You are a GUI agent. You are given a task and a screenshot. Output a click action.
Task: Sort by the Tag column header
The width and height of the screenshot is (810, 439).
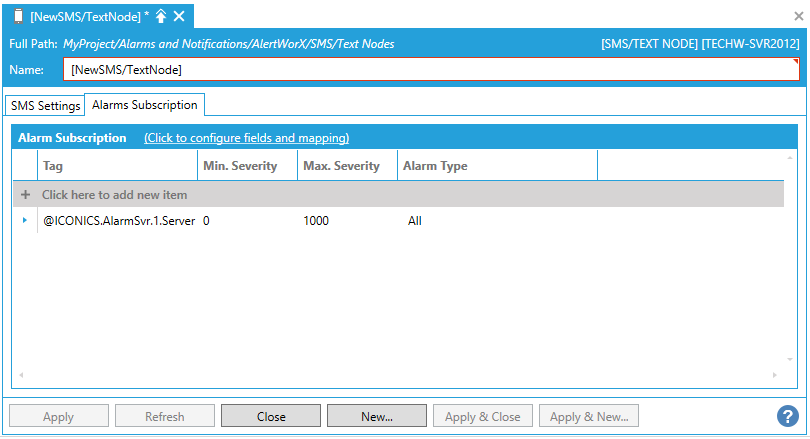118,166
